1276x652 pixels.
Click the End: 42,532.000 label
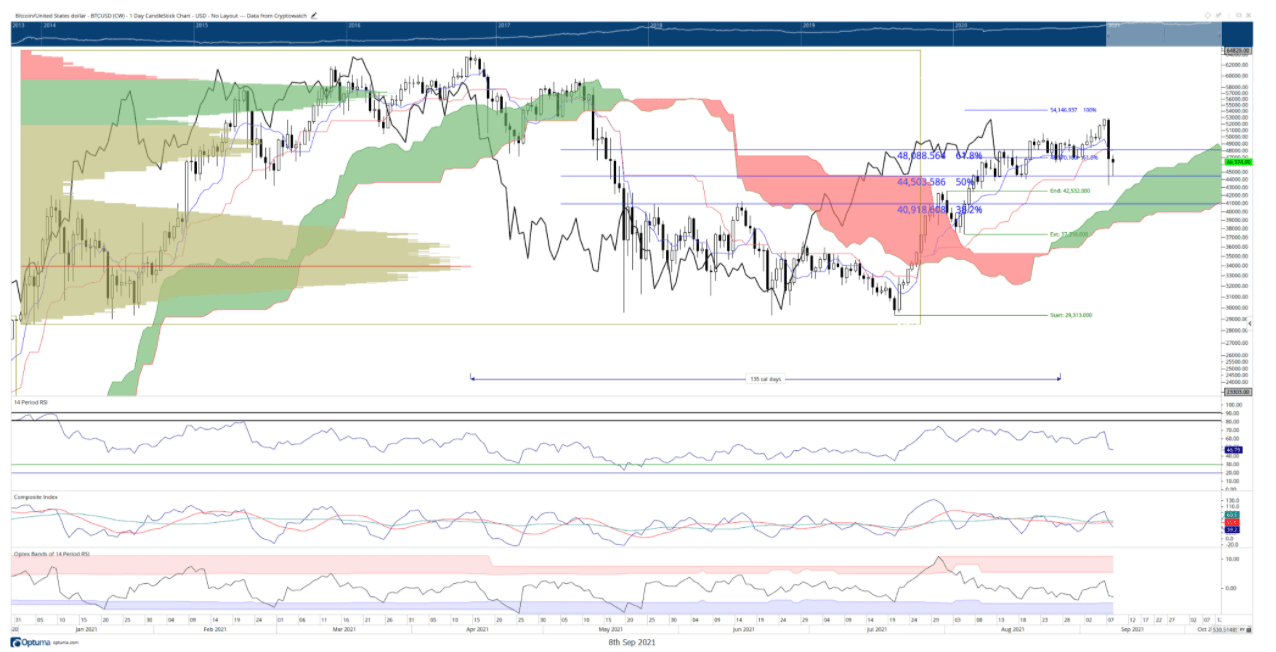(x=1069, y=190)
